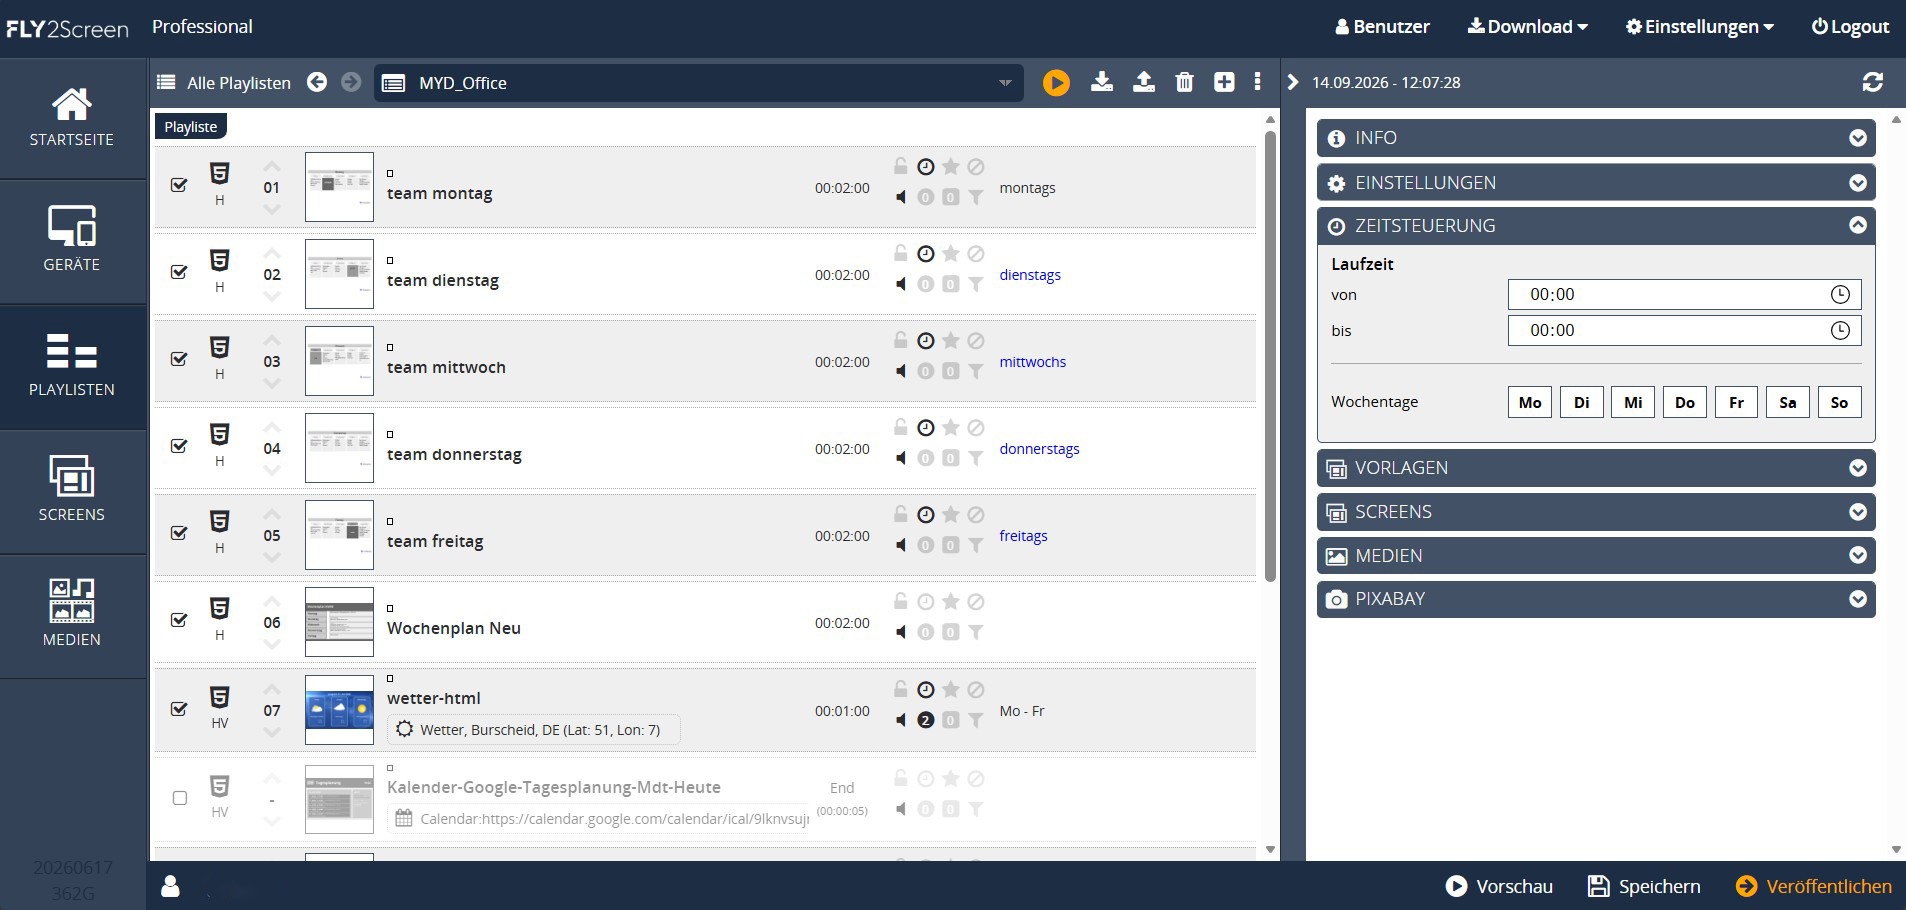Expand the PIXABAY panel
This screenshot has width=1906, height=910.
1596,599
